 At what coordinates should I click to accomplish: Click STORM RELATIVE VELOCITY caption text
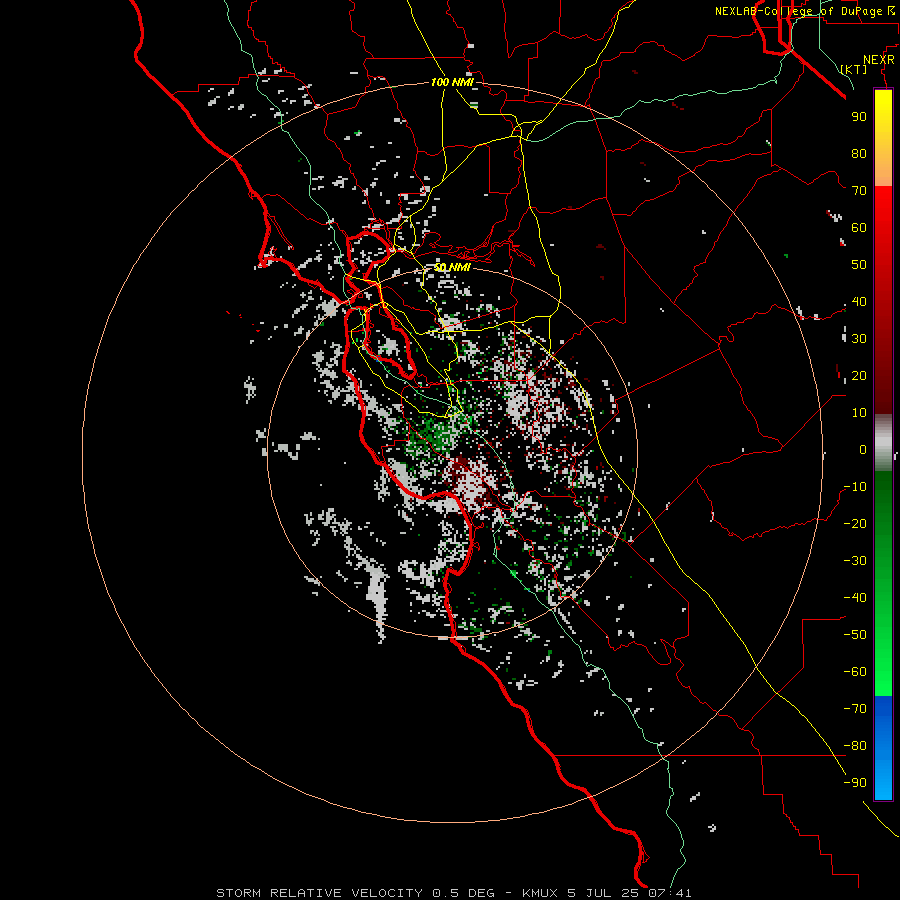[x=319, y=893]
